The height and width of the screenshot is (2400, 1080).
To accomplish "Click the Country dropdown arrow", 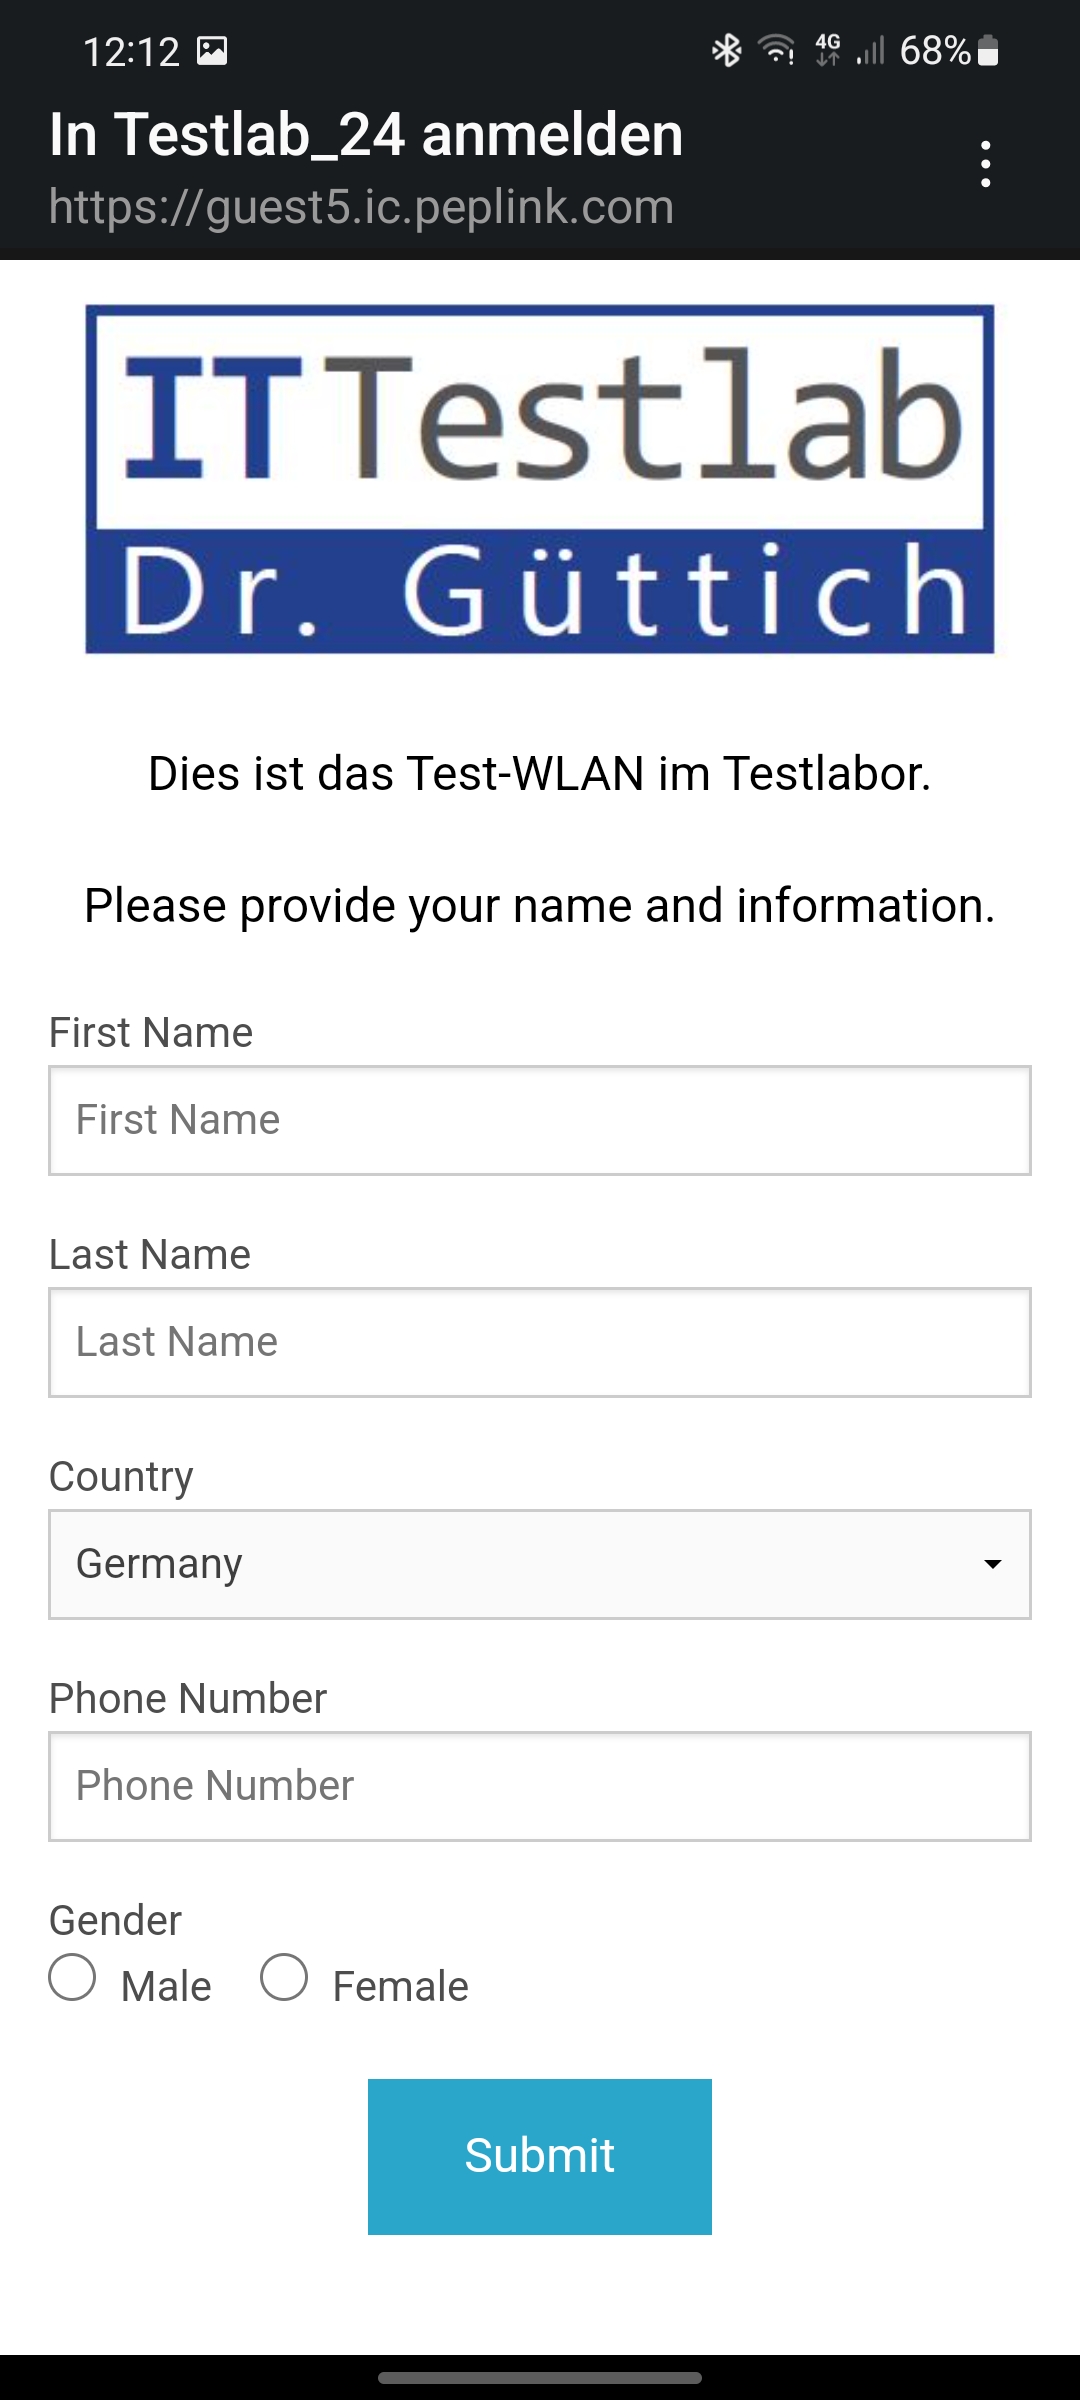I will click(x=992, y=1564).
